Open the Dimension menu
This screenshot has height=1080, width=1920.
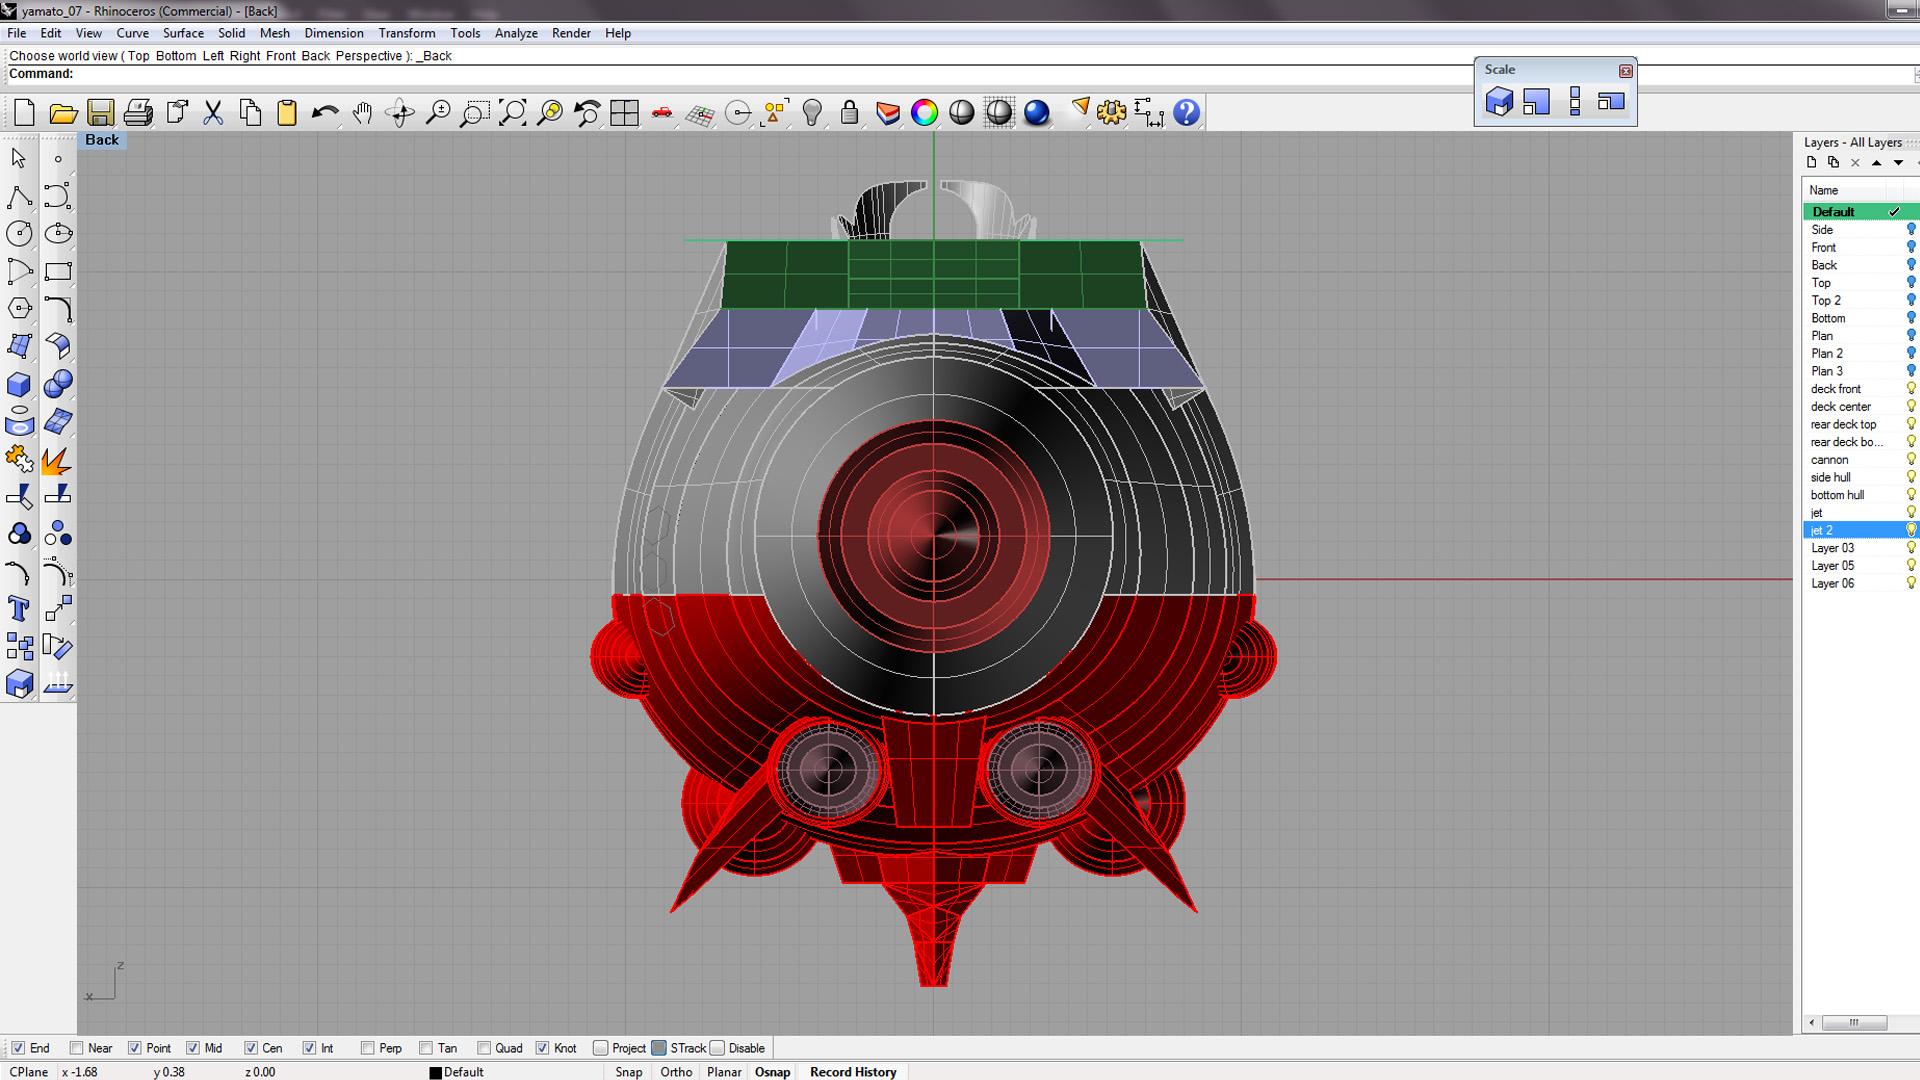pyautogui.click(x=334, y=33)
